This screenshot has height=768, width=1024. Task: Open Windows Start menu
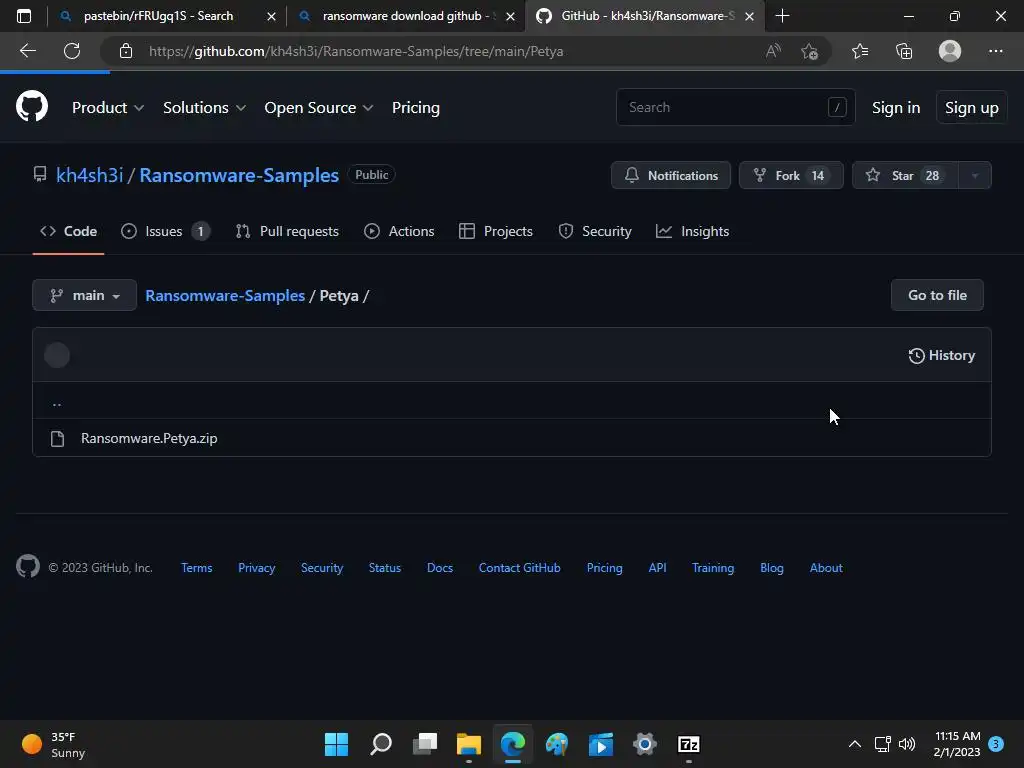336,744
